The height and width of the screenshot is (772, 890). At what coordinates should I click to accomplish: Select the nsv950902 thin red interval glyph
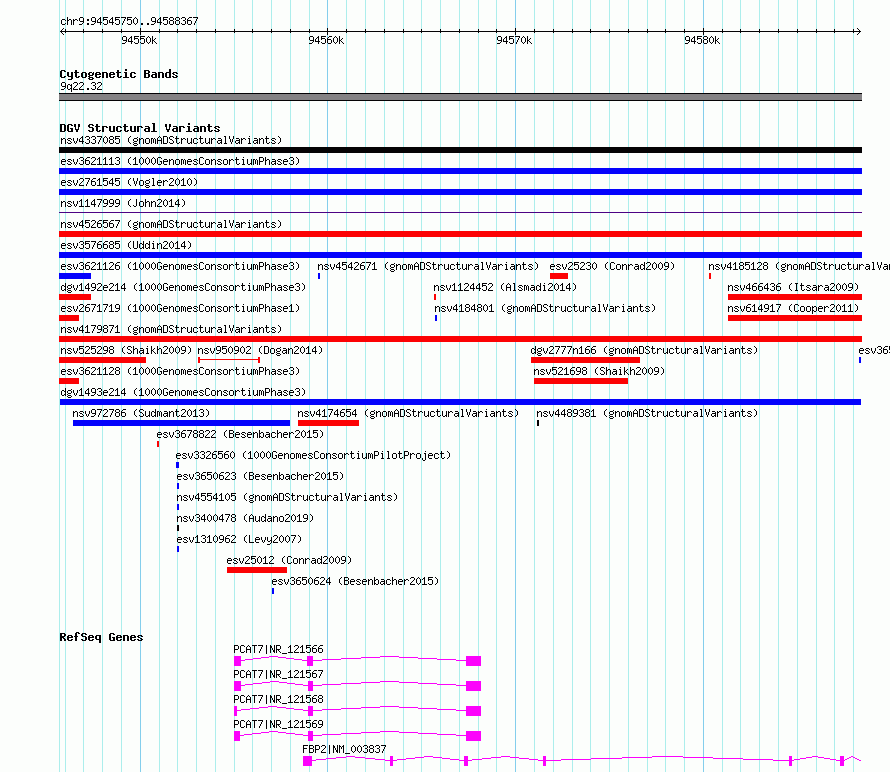click(x=229, y=360)
